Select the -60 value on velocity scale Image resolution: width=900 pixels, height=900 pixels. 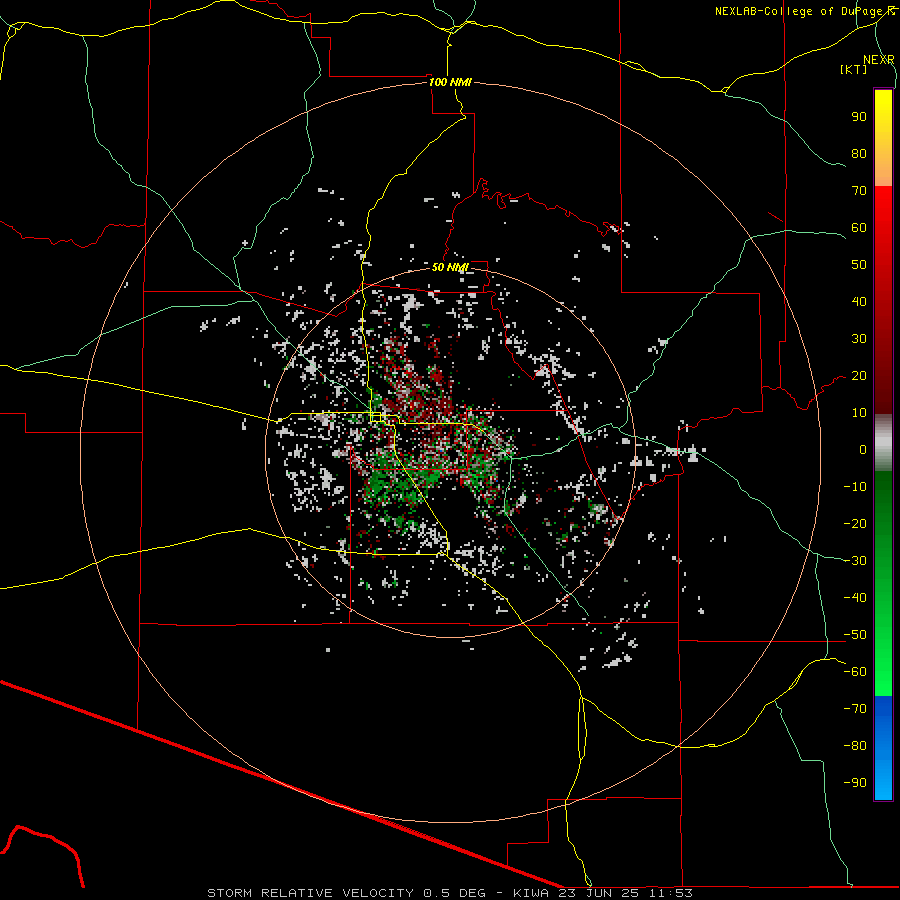click(x=855, y=672)
